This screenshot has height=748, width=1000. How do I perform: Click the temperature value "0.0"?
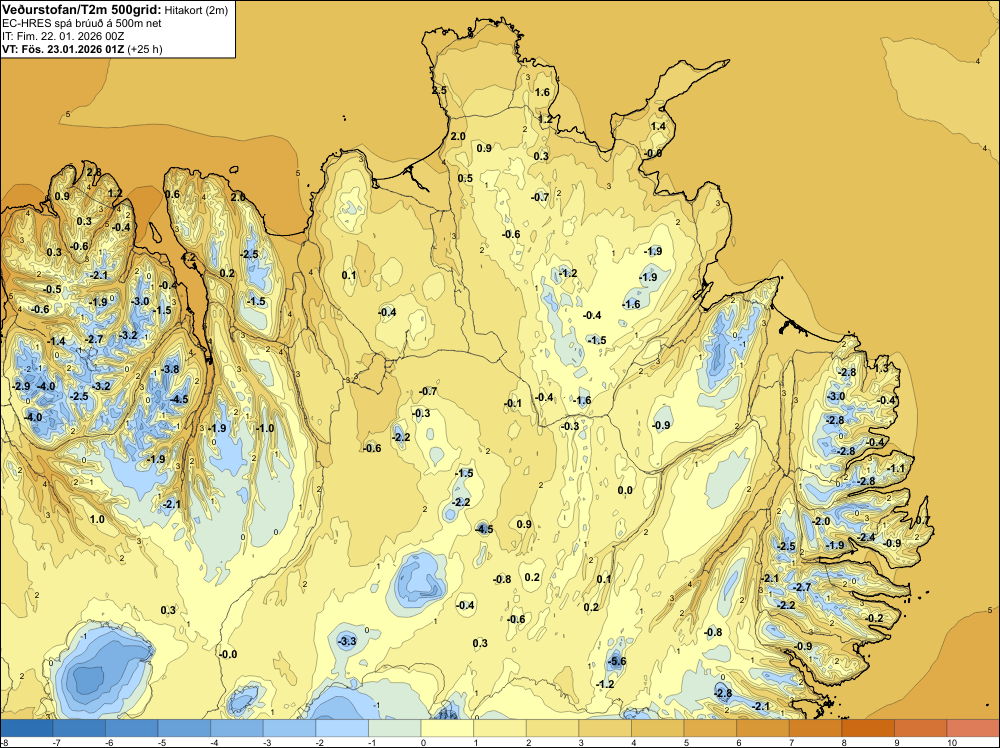(x=625, y=490)
